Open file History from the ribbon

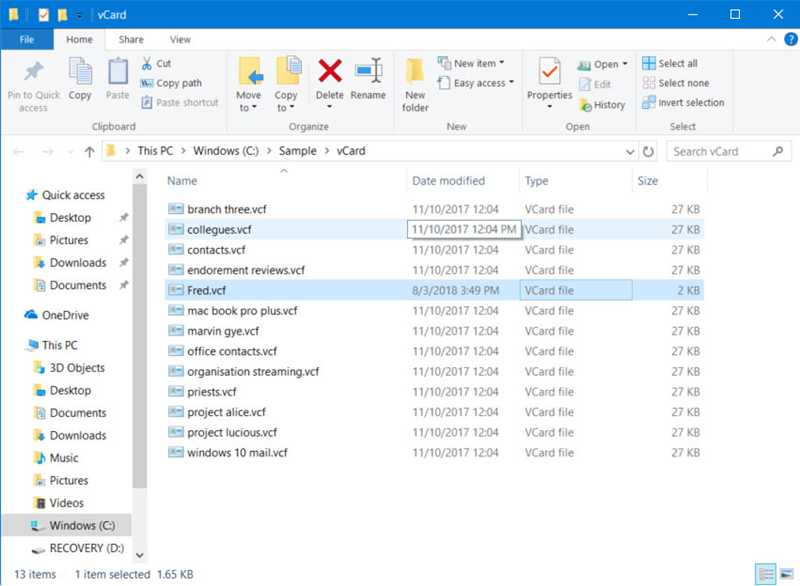pos(603,105)
